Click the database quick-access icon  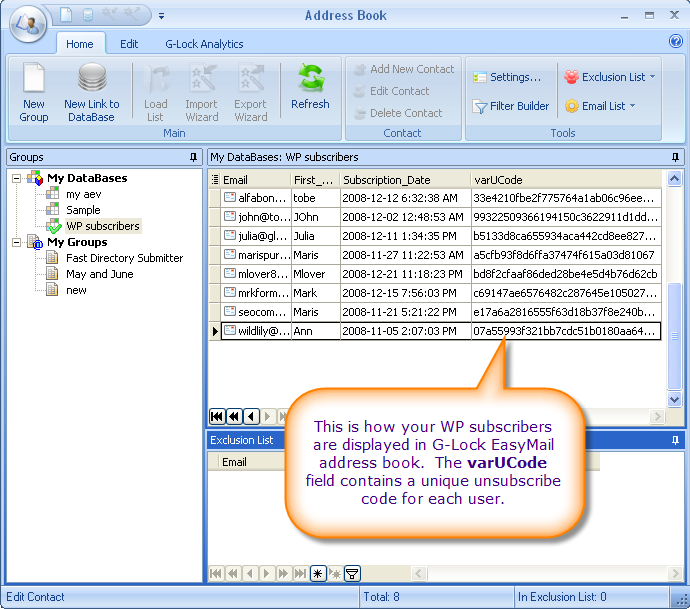(88, 15)
